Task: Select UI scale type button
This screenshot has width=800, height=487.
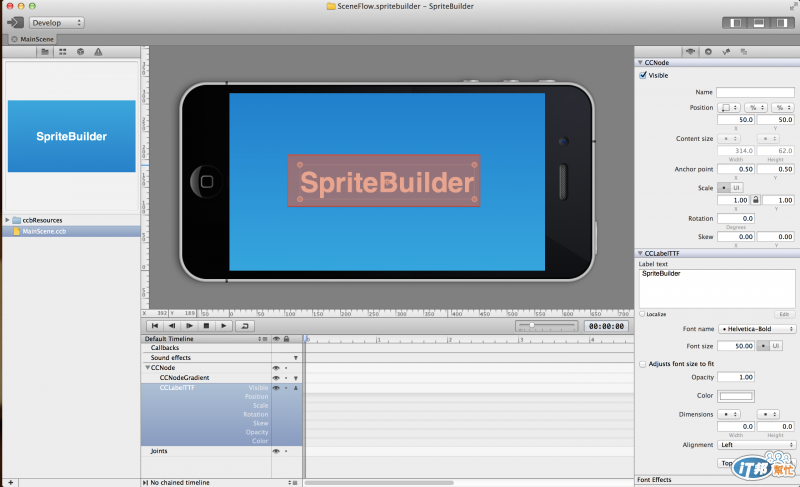Action: tap(736, 188)
